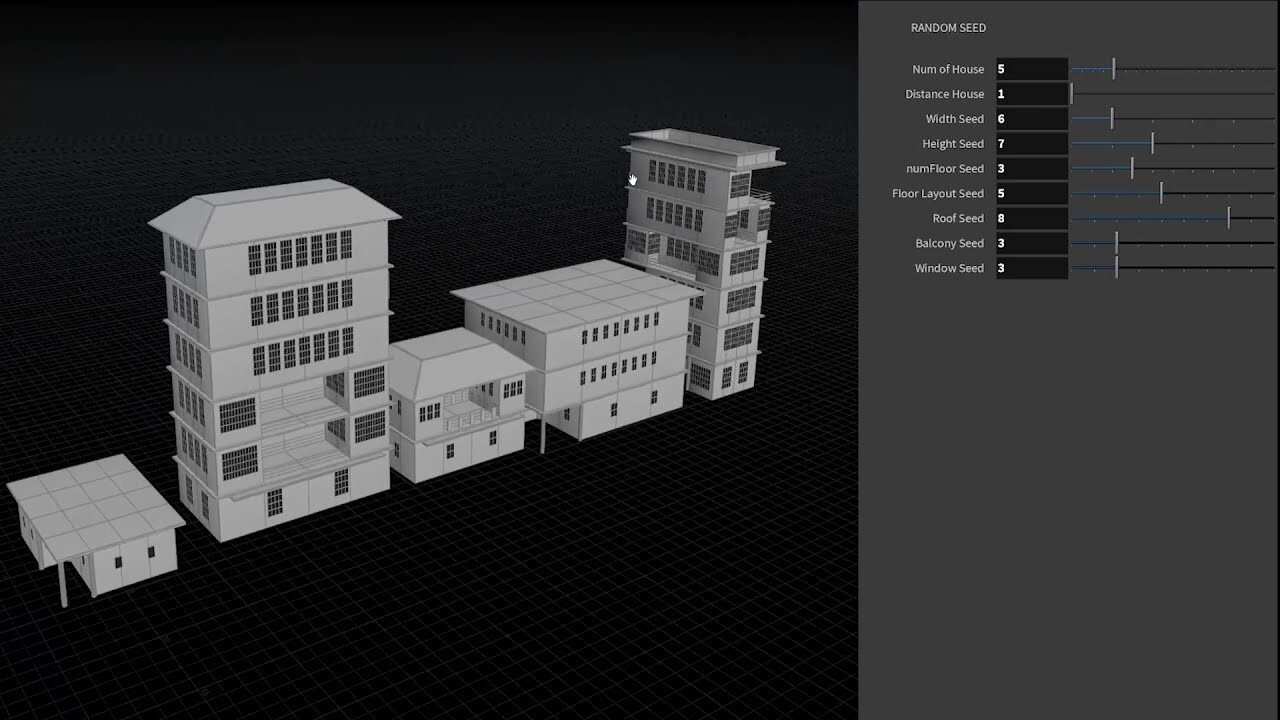The image size is (1280, 720).
Task: Click the tall building in the viewport
Action: click(x=280, y=360)
